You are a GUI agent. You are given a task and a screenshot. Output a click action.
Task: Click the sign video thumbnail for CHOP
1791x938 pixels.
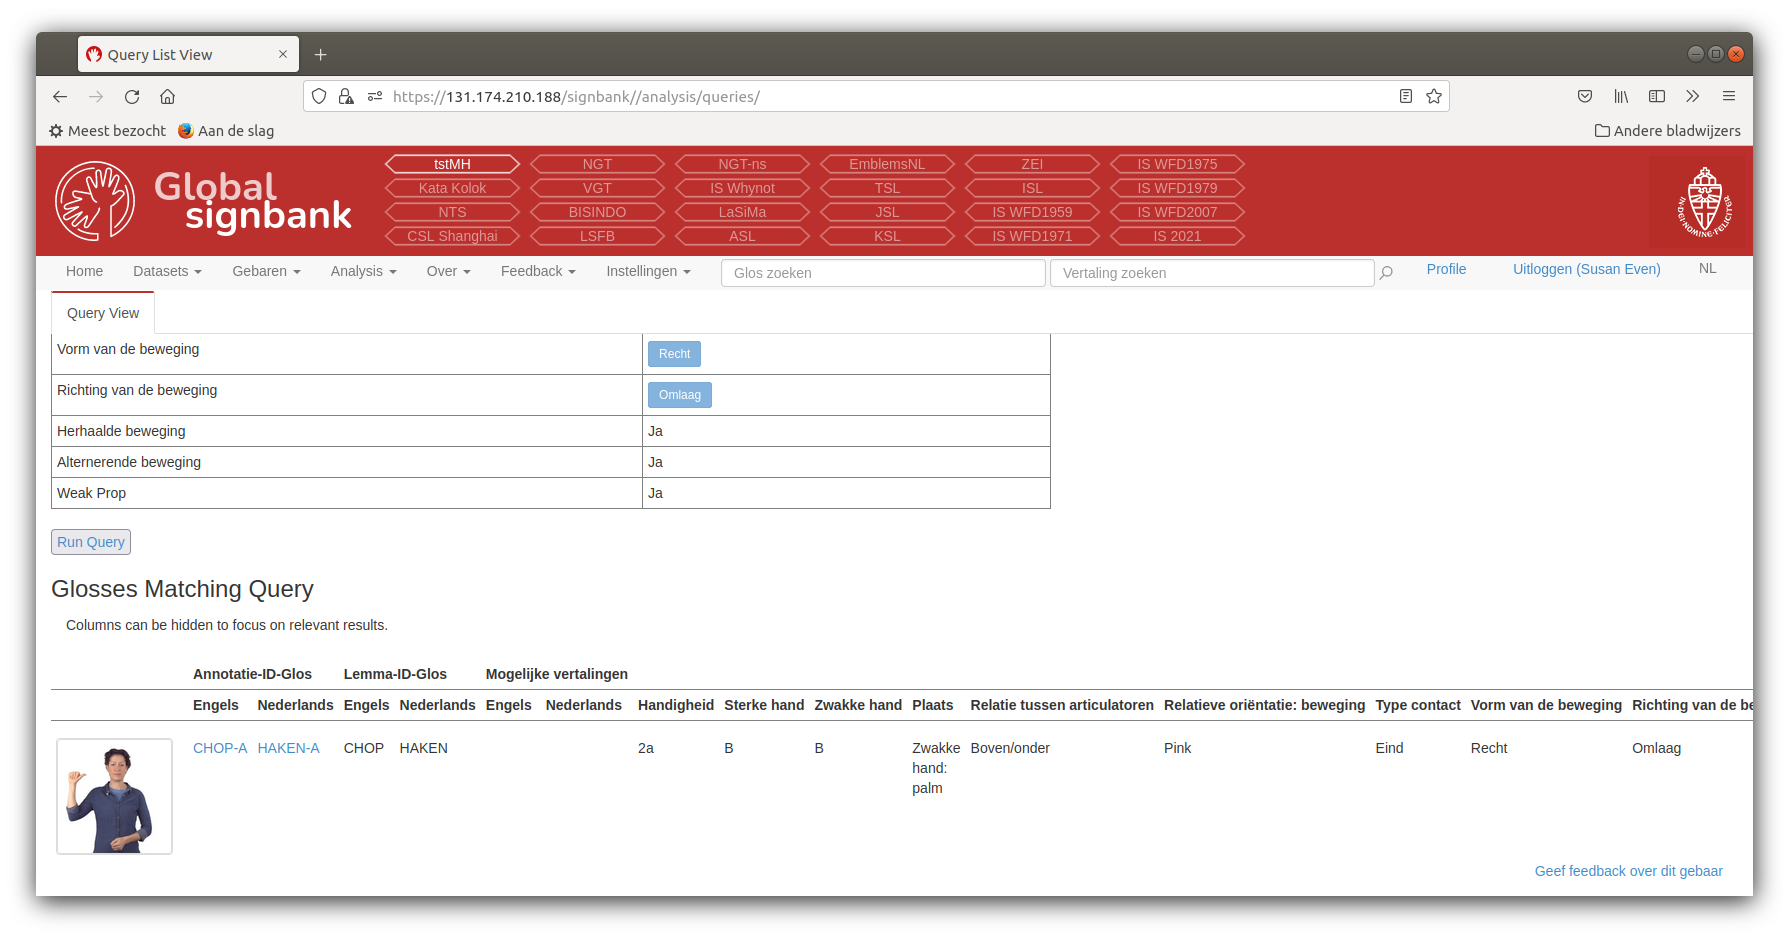(114, 796)
